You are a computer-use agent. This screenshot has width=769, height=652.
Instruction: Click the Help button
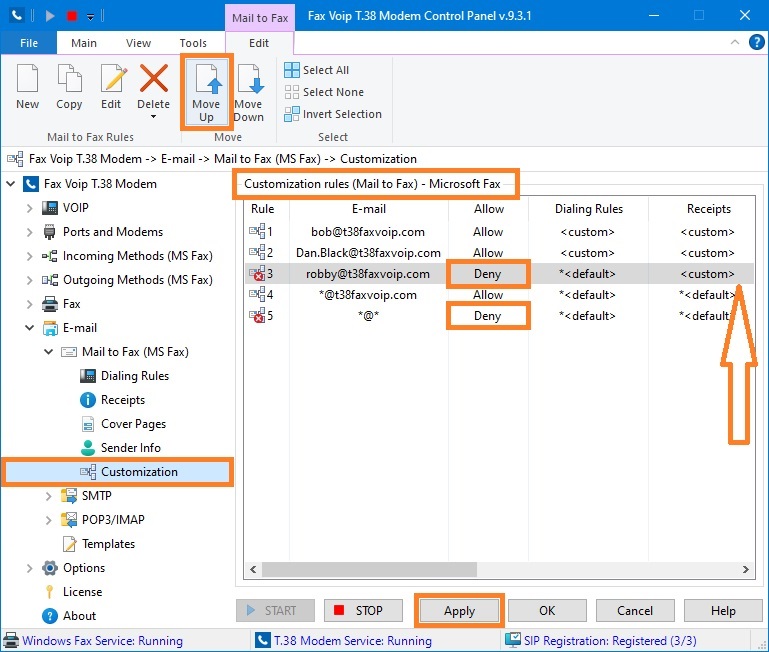[723, 611]
